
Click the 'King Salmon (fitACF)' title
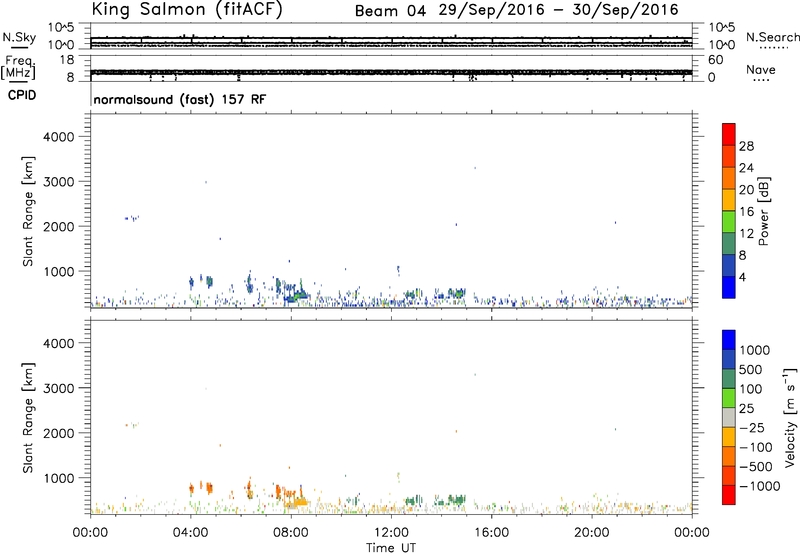pyautogui.click(x=187, y=9)
